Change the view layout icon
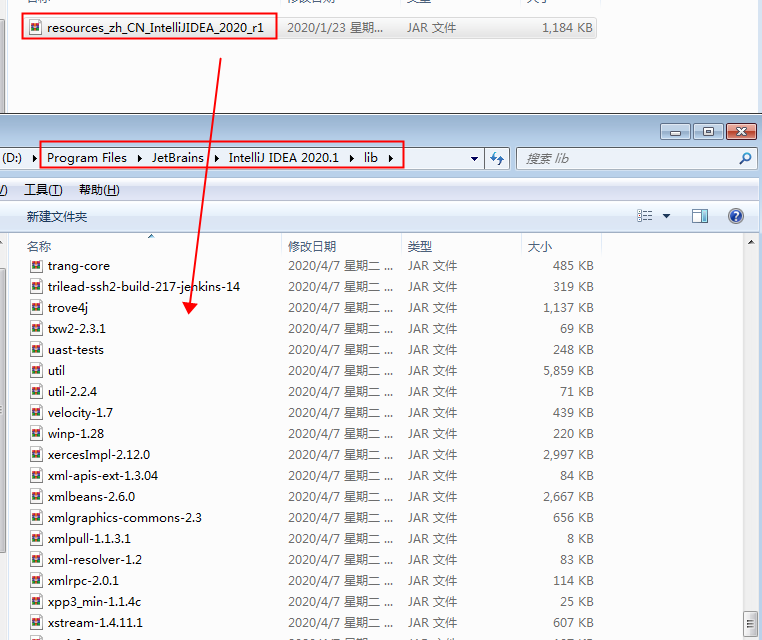The image size is (762, 640). [645, 216]
